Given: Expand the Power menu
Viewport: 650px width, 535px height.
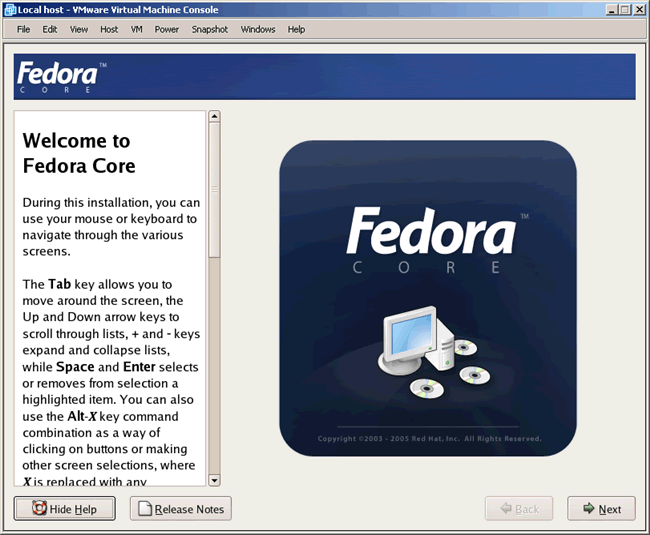Looking at the screenshot, I should click(x=167, y=29).
